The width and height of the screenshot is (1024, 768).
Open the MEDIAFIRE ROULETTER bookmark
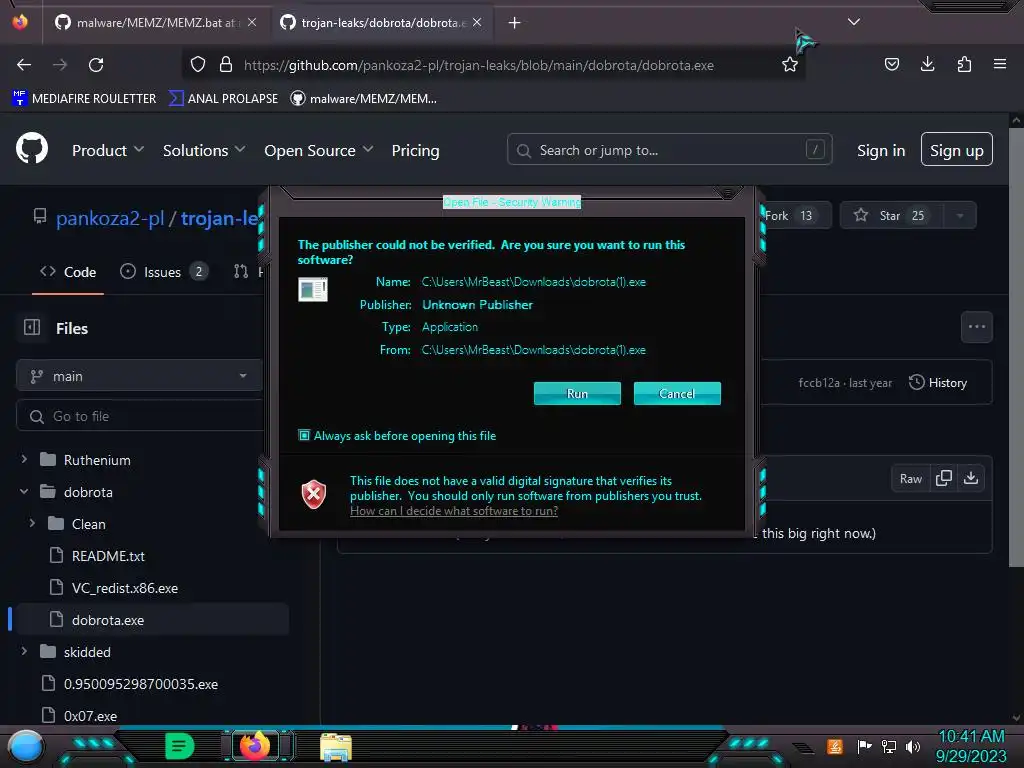point(84,99)
